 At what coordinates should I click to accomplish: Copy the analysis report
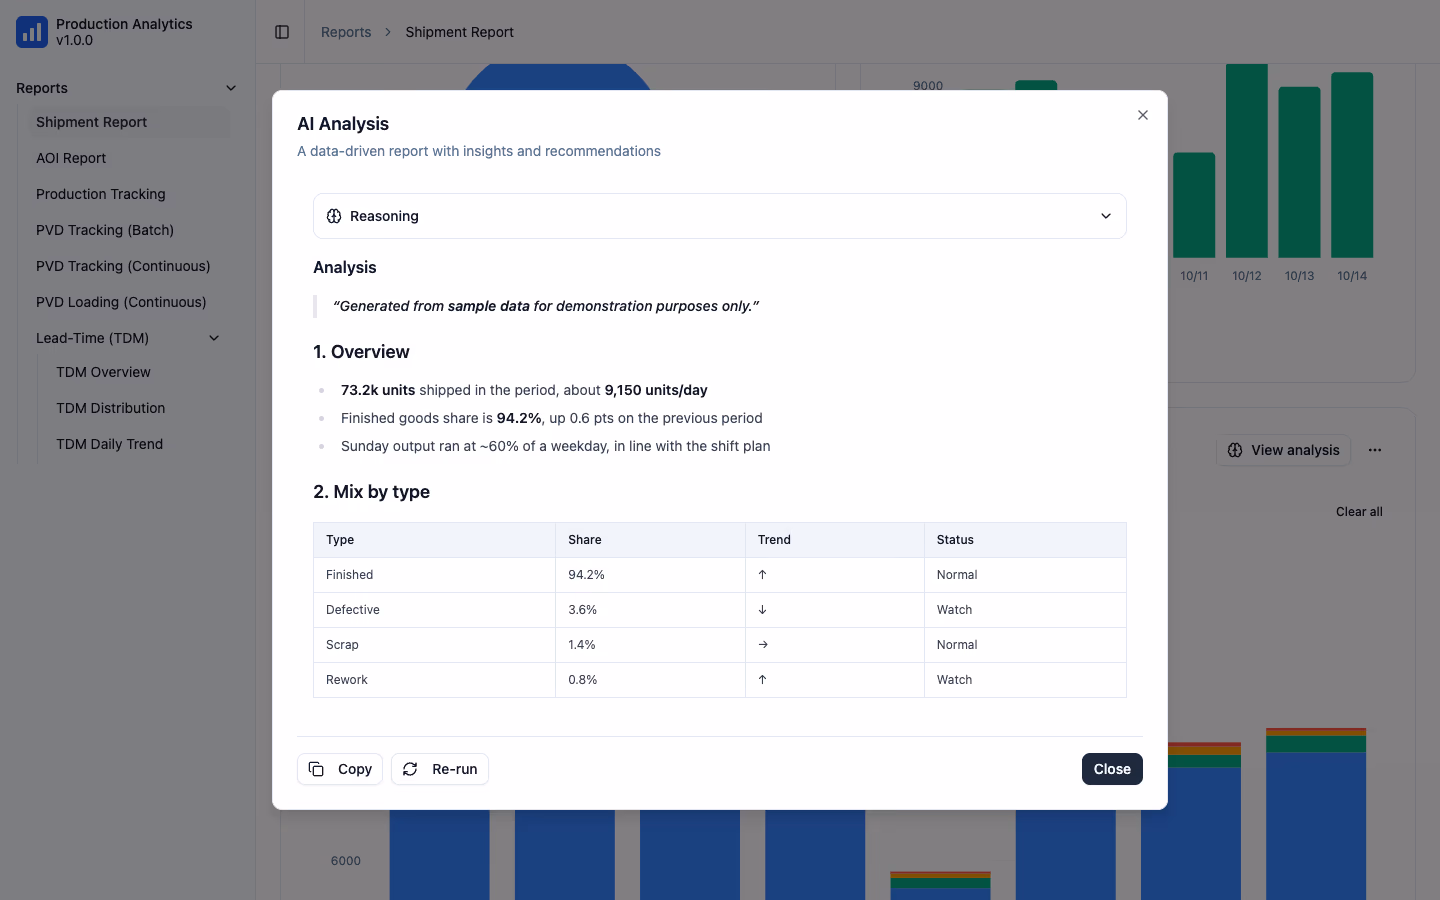340,769
